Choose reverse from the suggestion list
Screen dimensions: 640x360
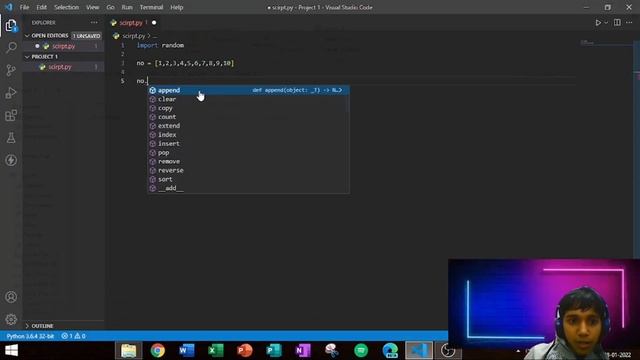tap(248, 170)
